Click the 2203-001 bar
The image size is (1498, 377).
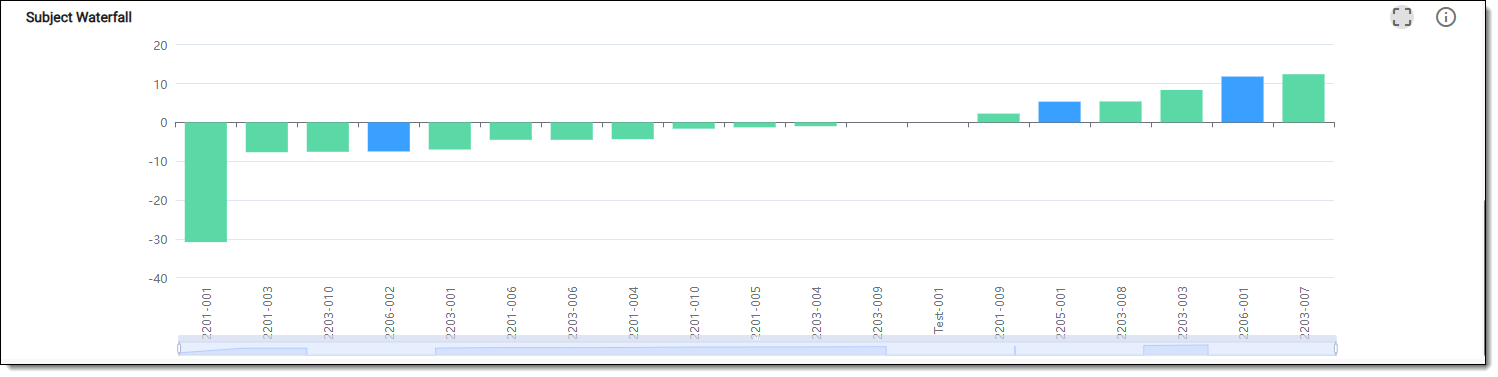pos(450,136)
